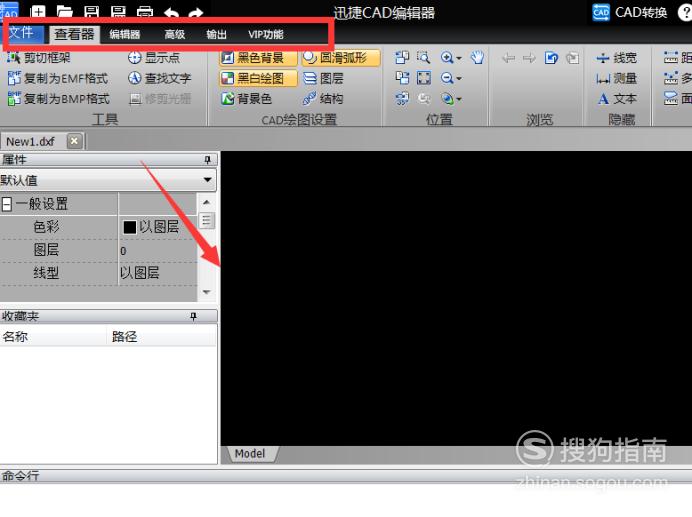Click the CAD转换 button
The image size is (692, 517).
[x=629, y=12]
